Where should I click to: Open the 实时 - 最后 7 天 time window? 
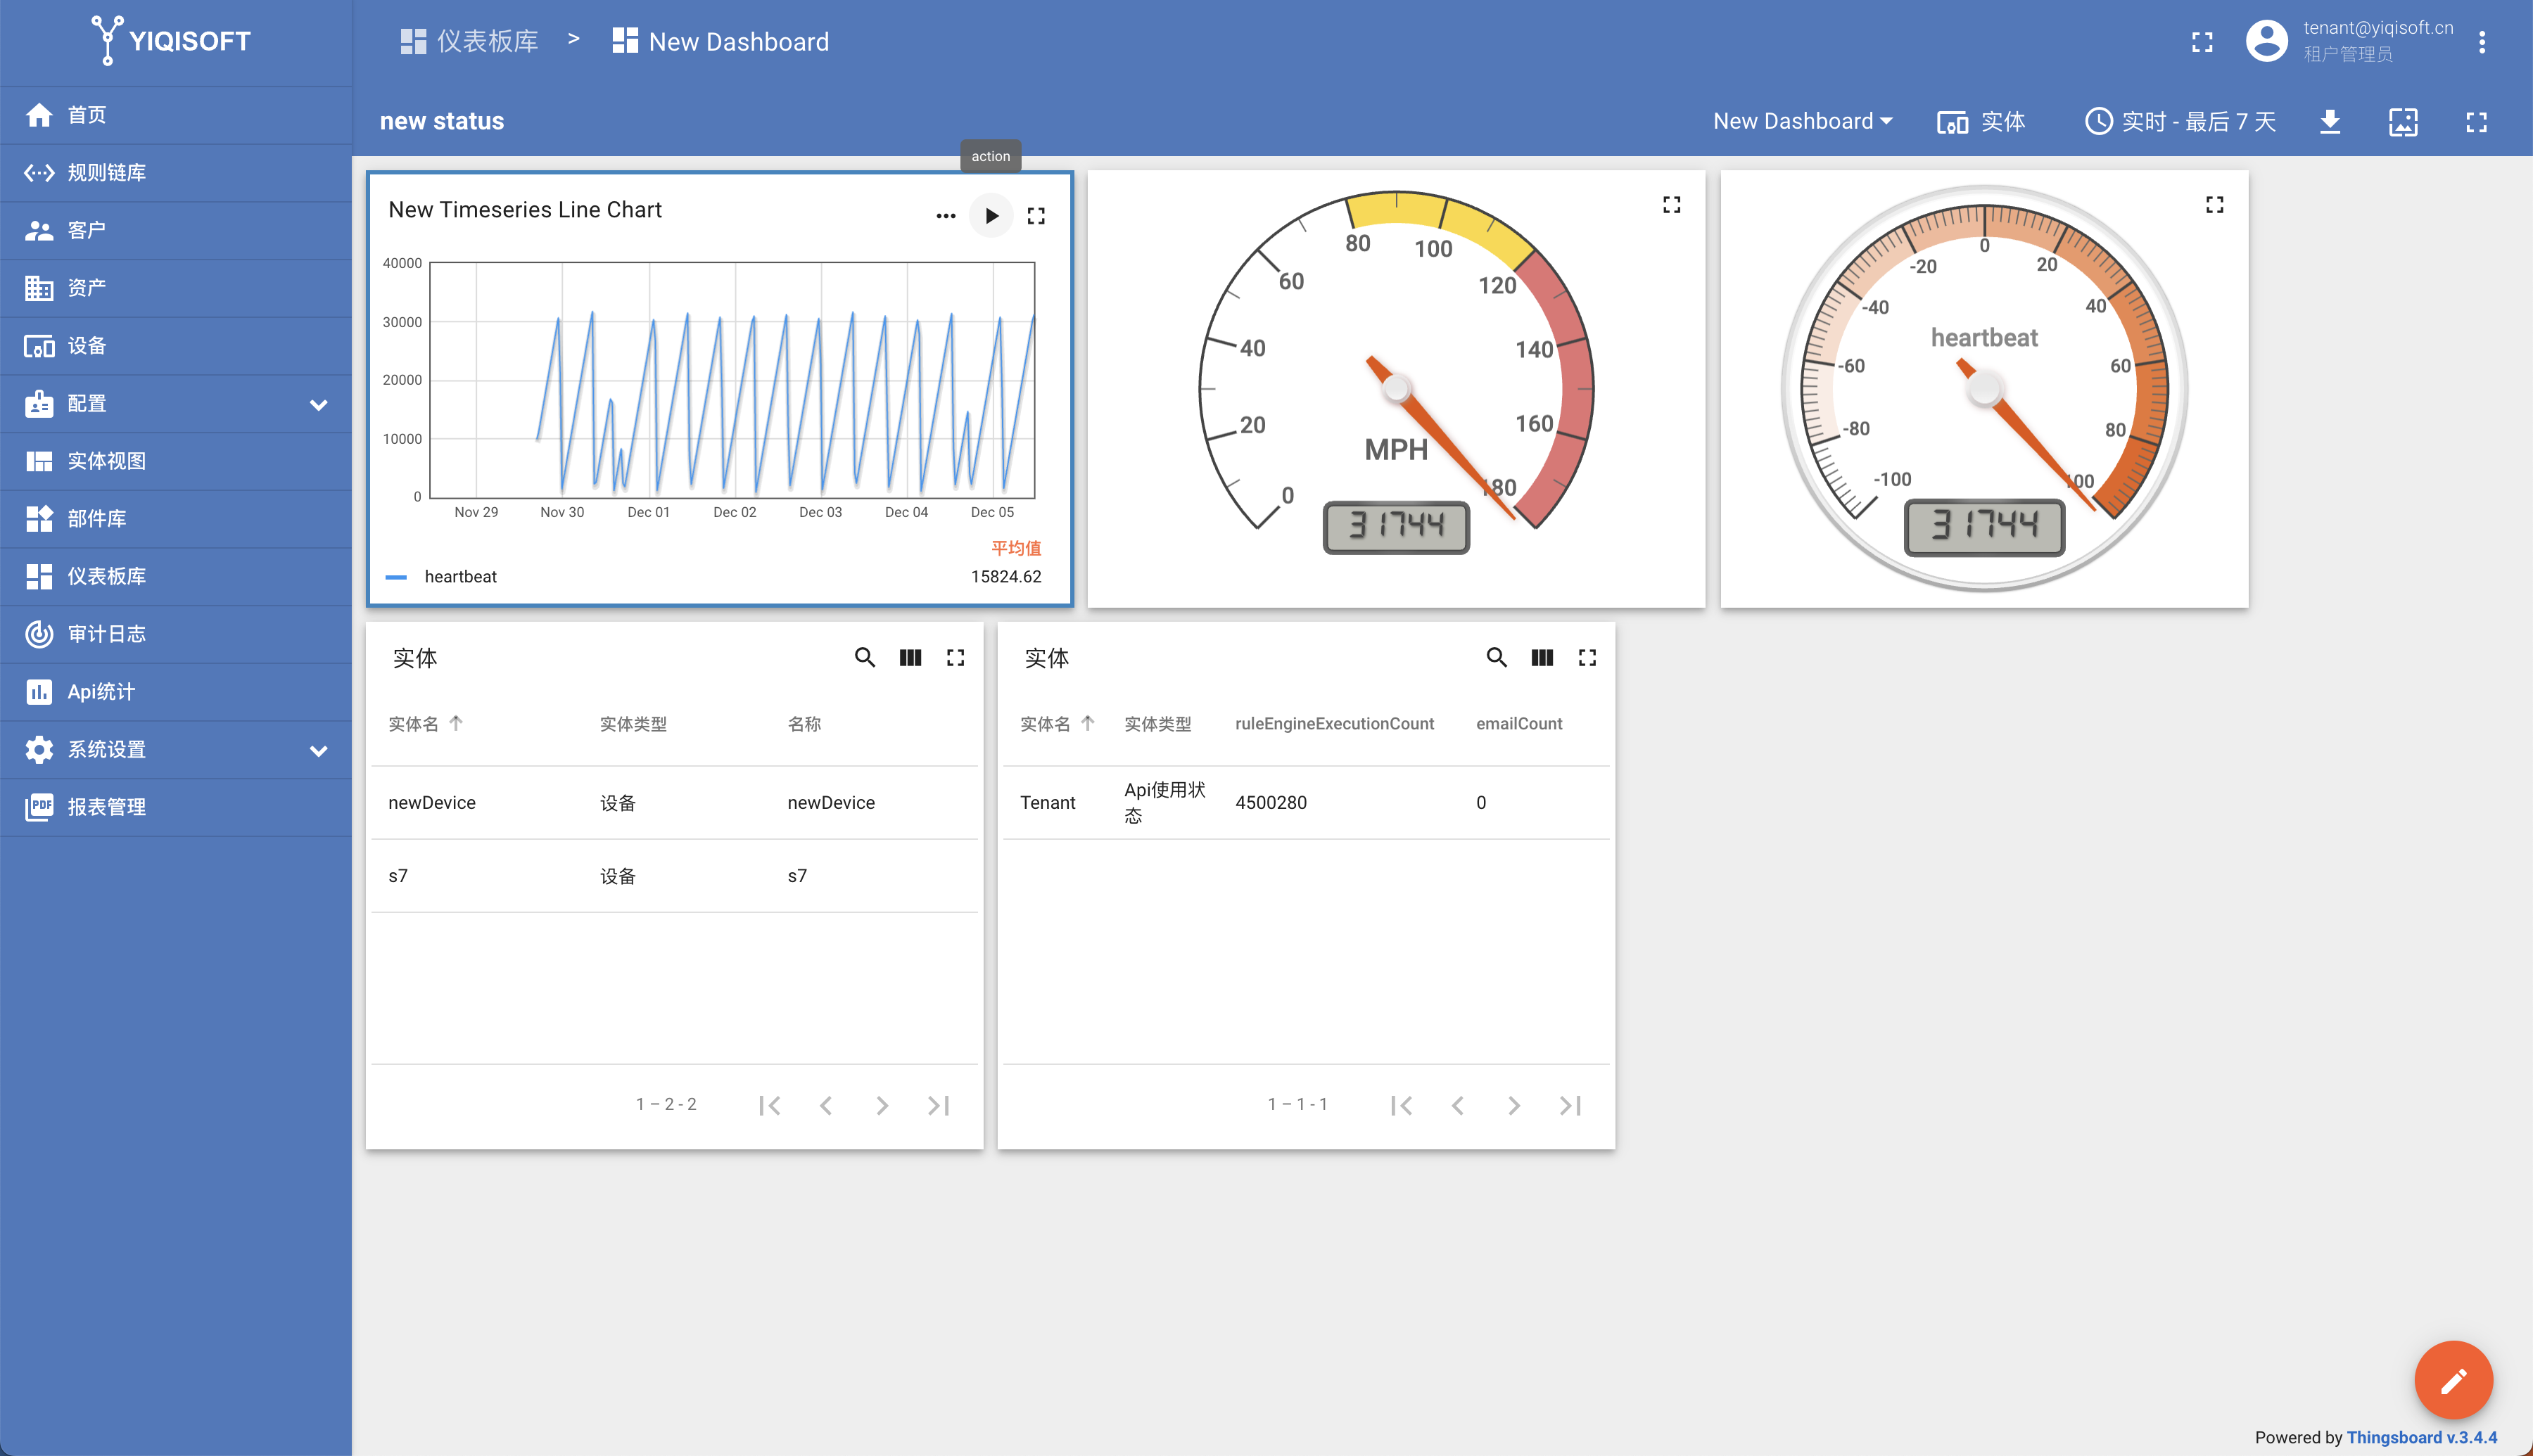point(2180,122)
